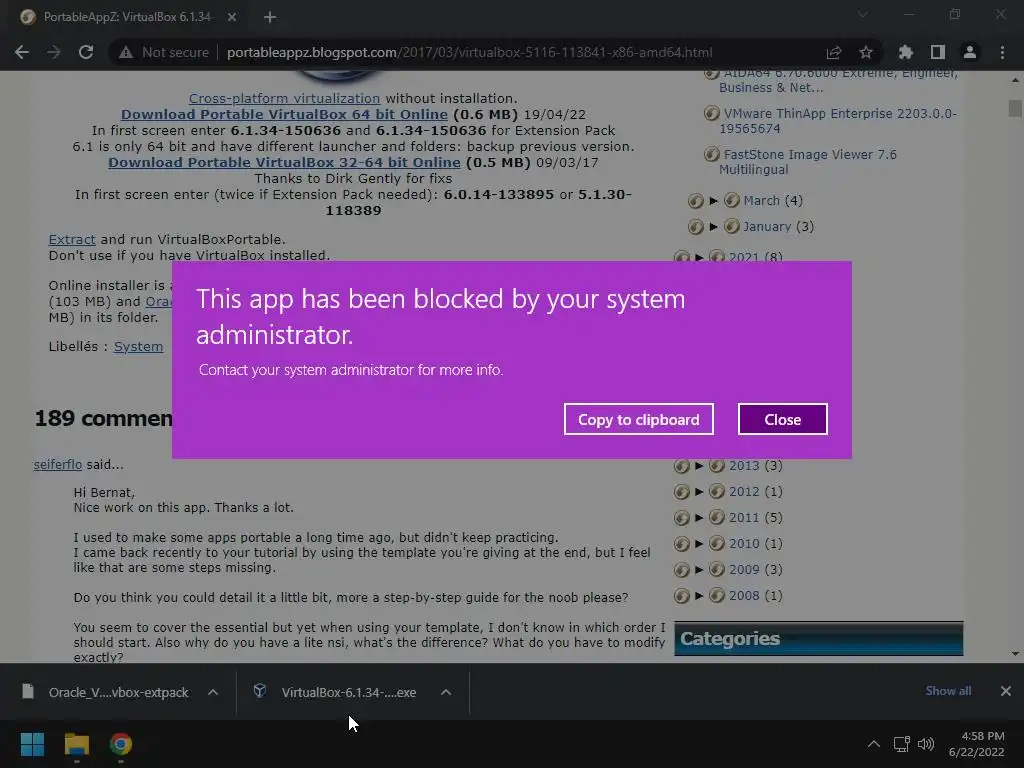This screenshot has width=1024, height=768.
Task: Click the page vertical scrollbar thumb
Action: (x=1014, y=108)
